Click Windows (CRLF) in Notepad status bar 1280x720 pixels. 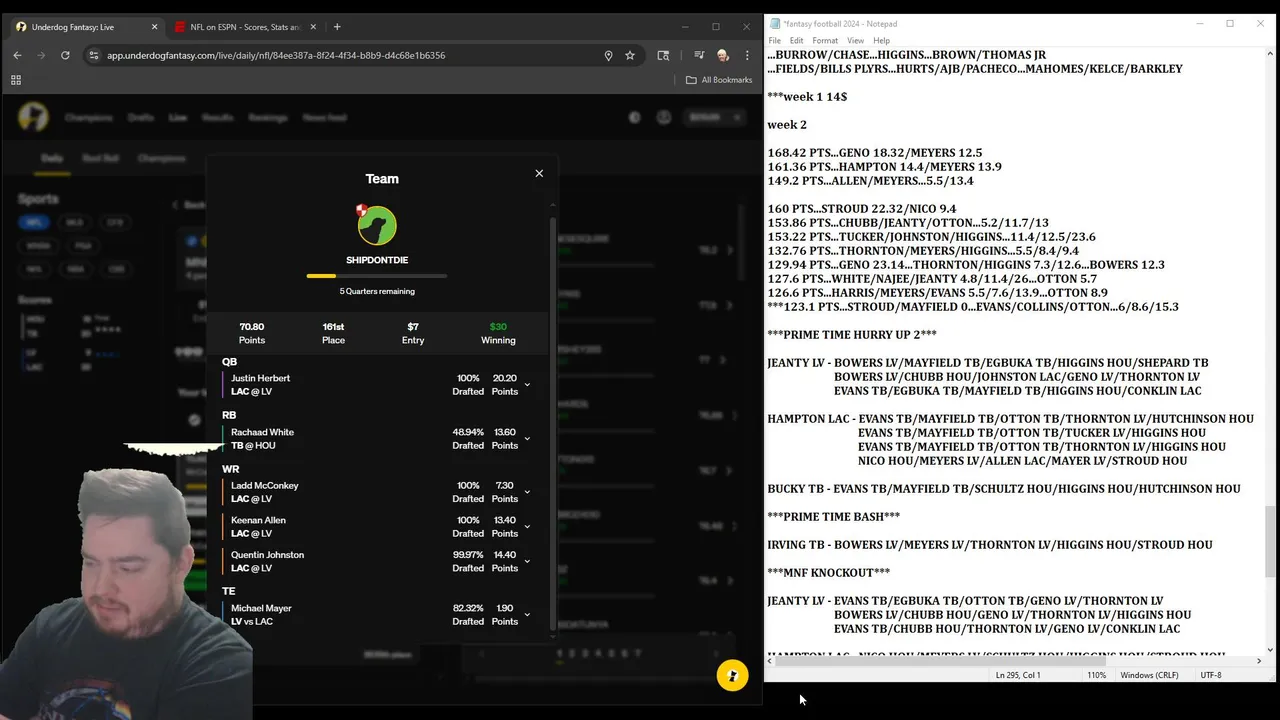click(x=1150, y=675)
